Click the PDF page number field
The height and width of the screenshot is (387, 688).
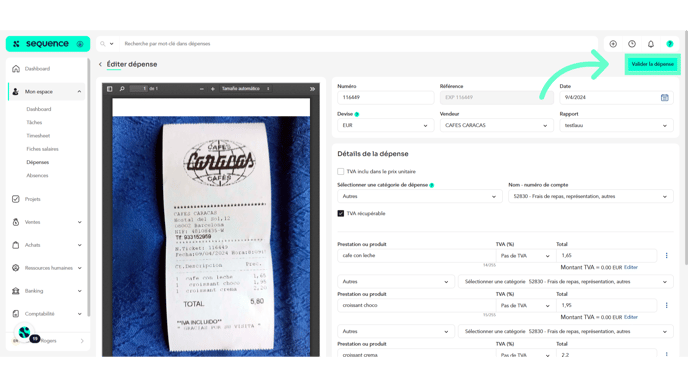[139, 89]
